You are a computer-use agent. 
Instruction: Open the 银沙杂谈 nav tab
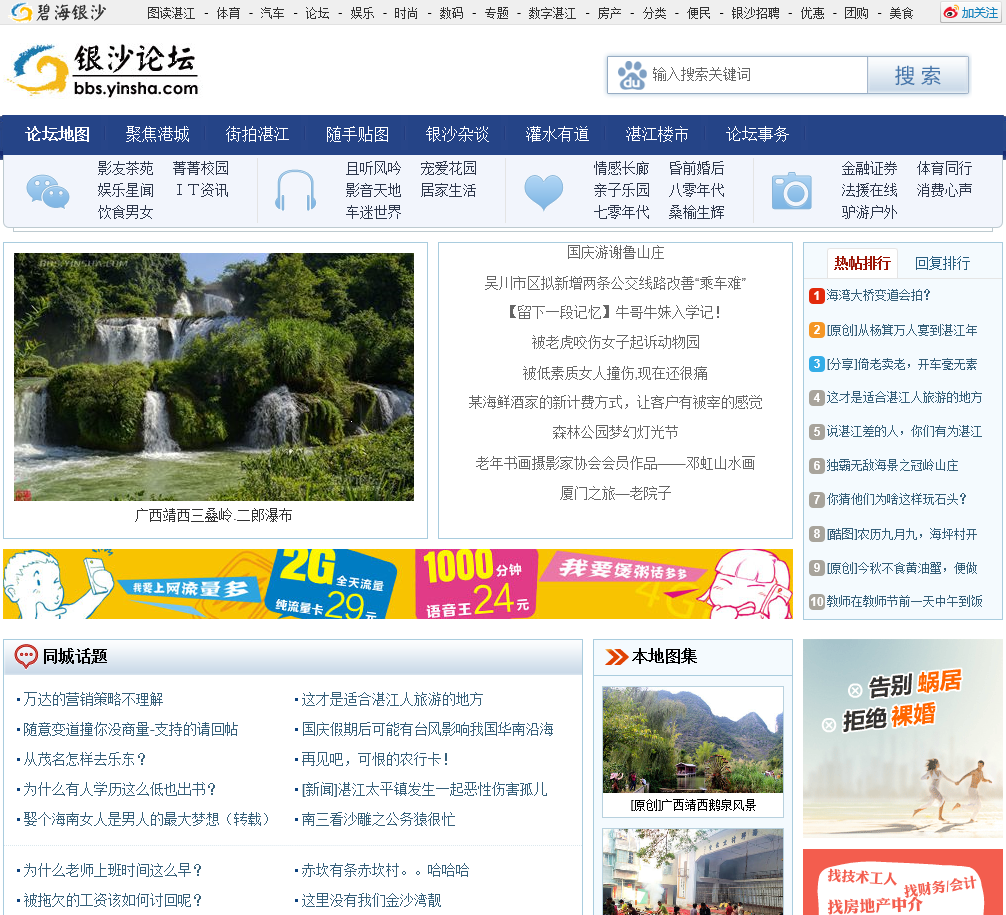click(457, 134)
